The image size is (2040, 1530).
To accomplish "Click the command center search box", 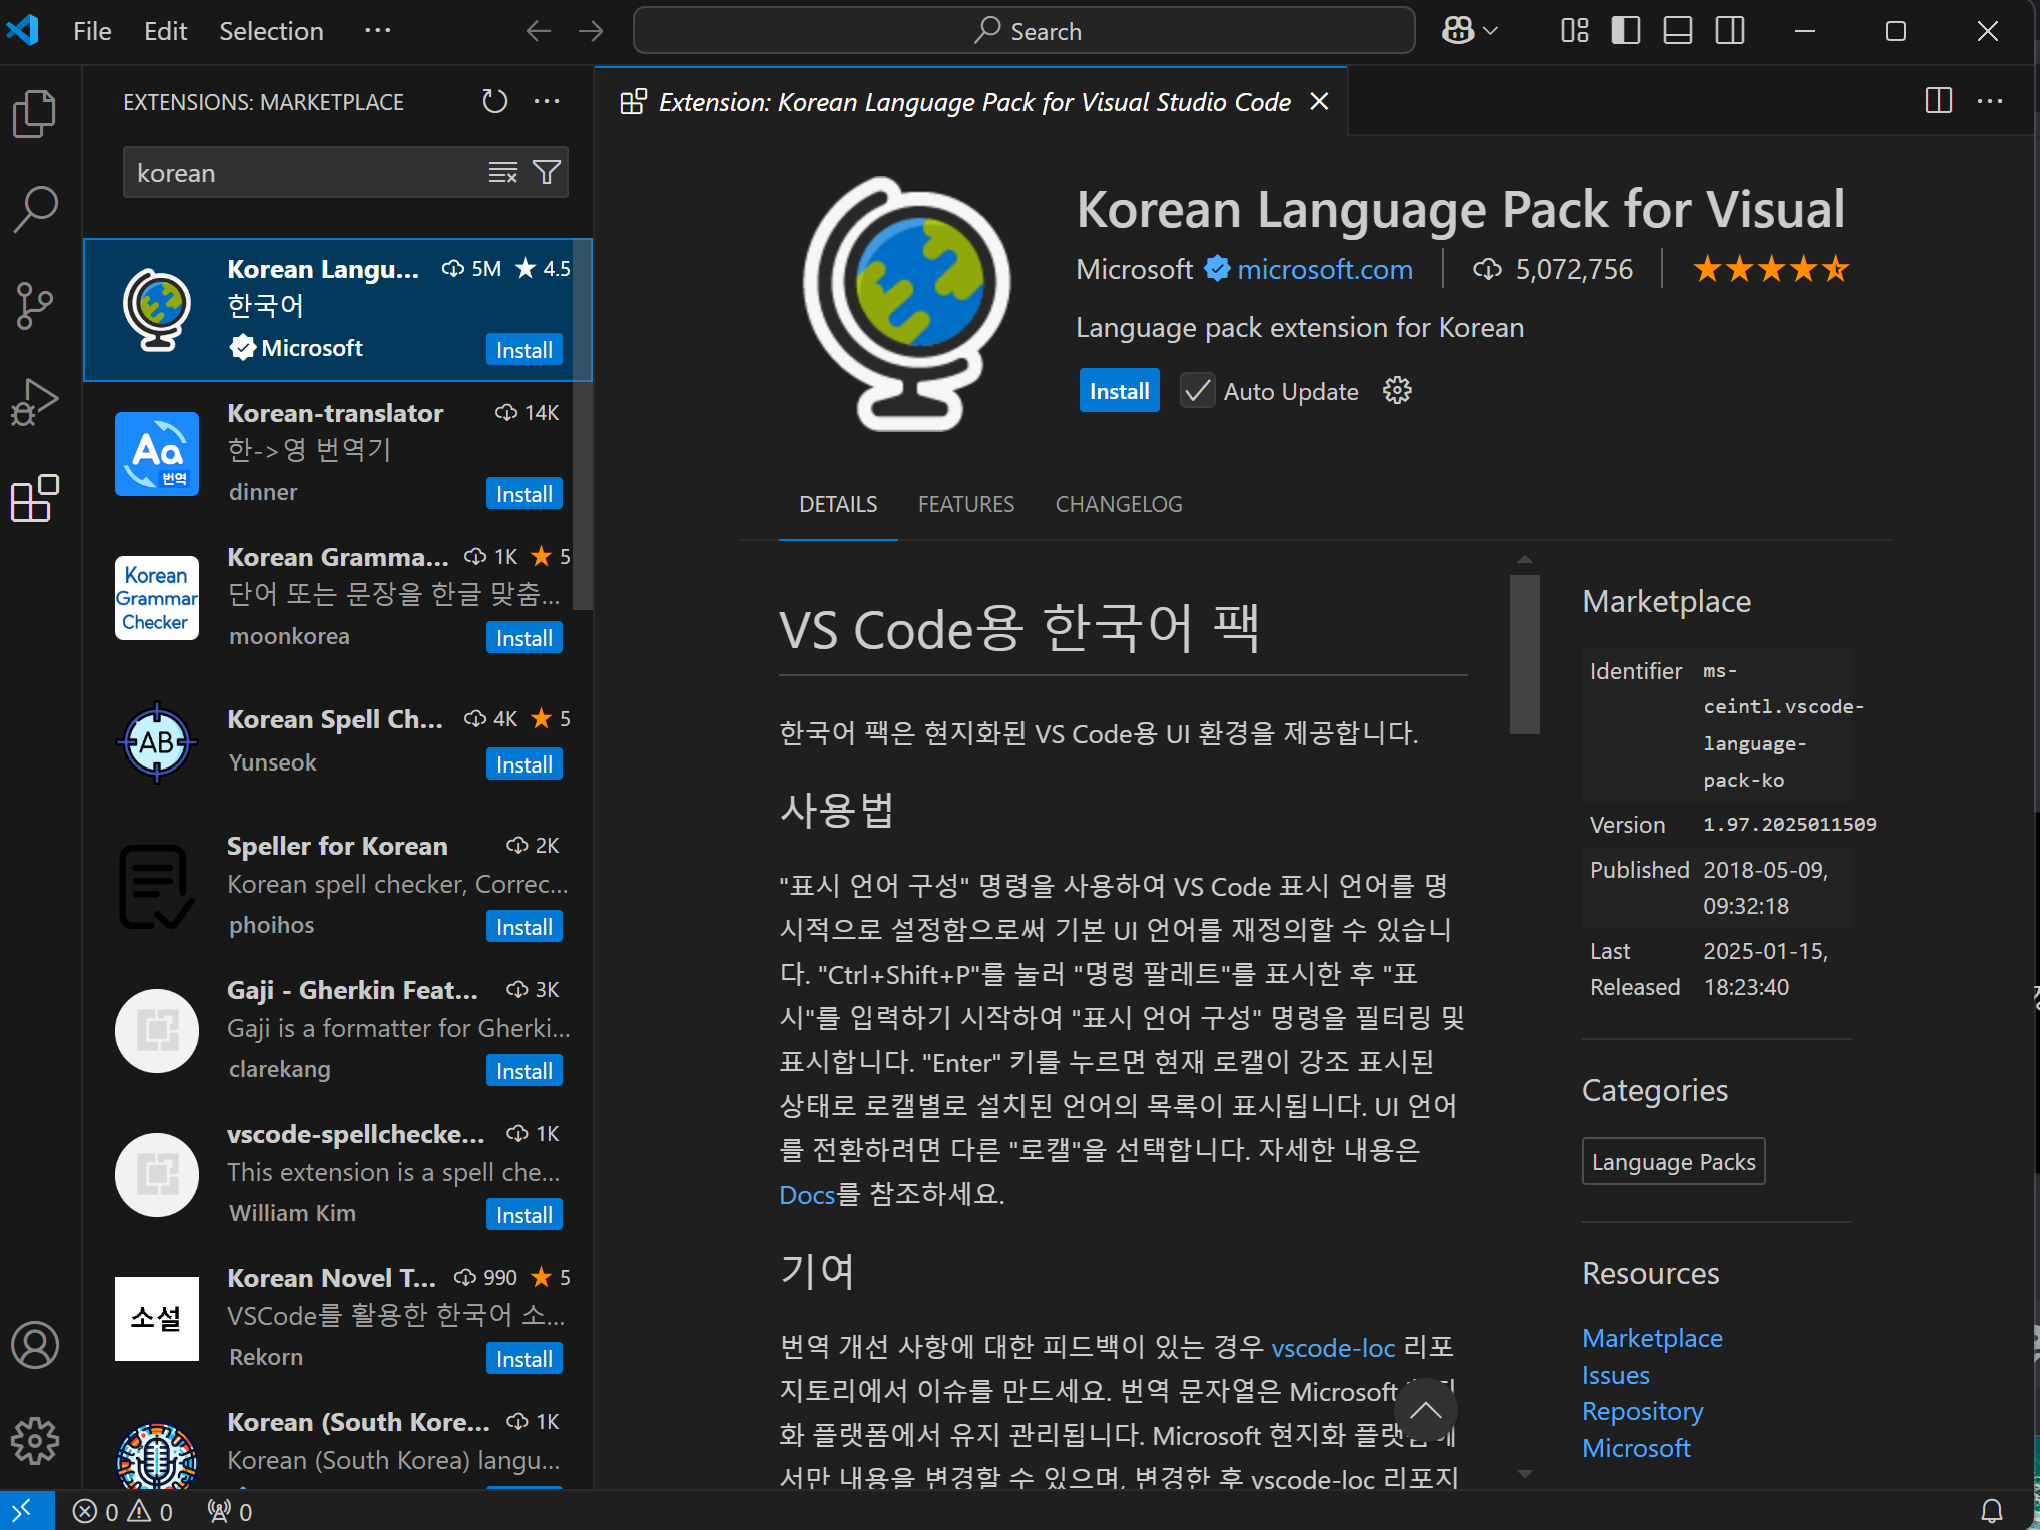I will point(1024,31).
